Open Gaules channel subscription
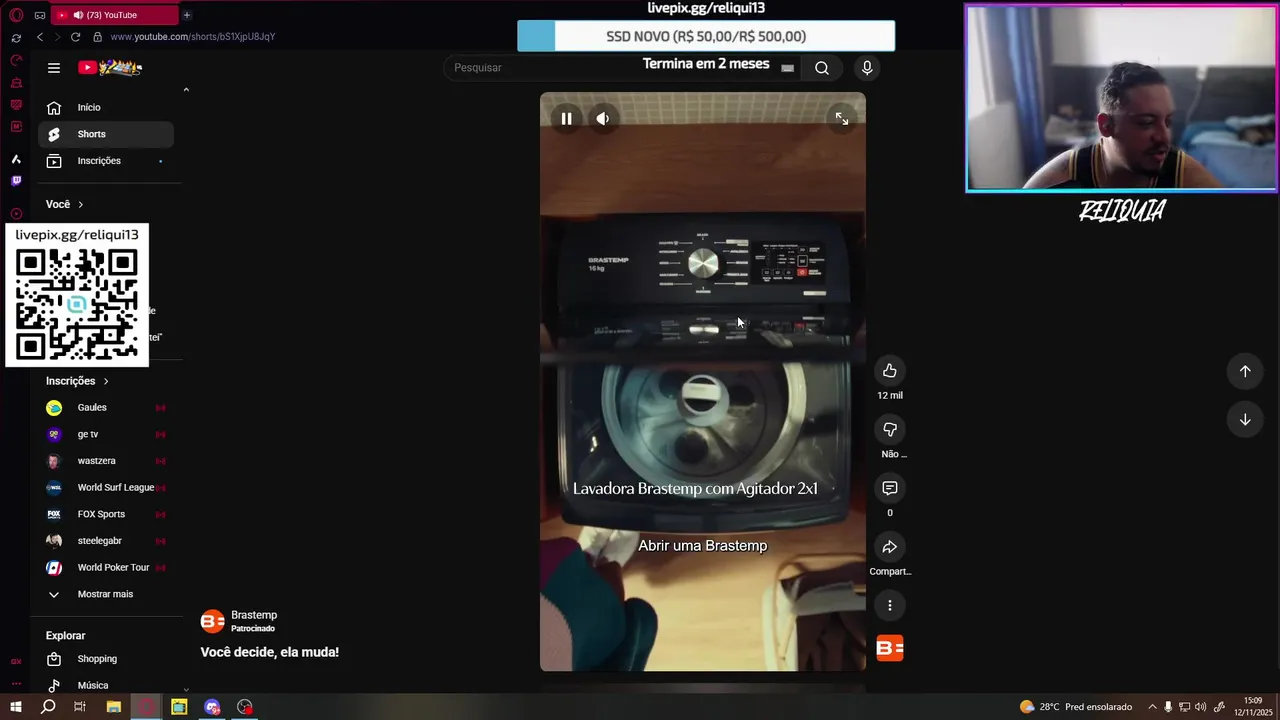1280x720 pixels. coord(106,408)
